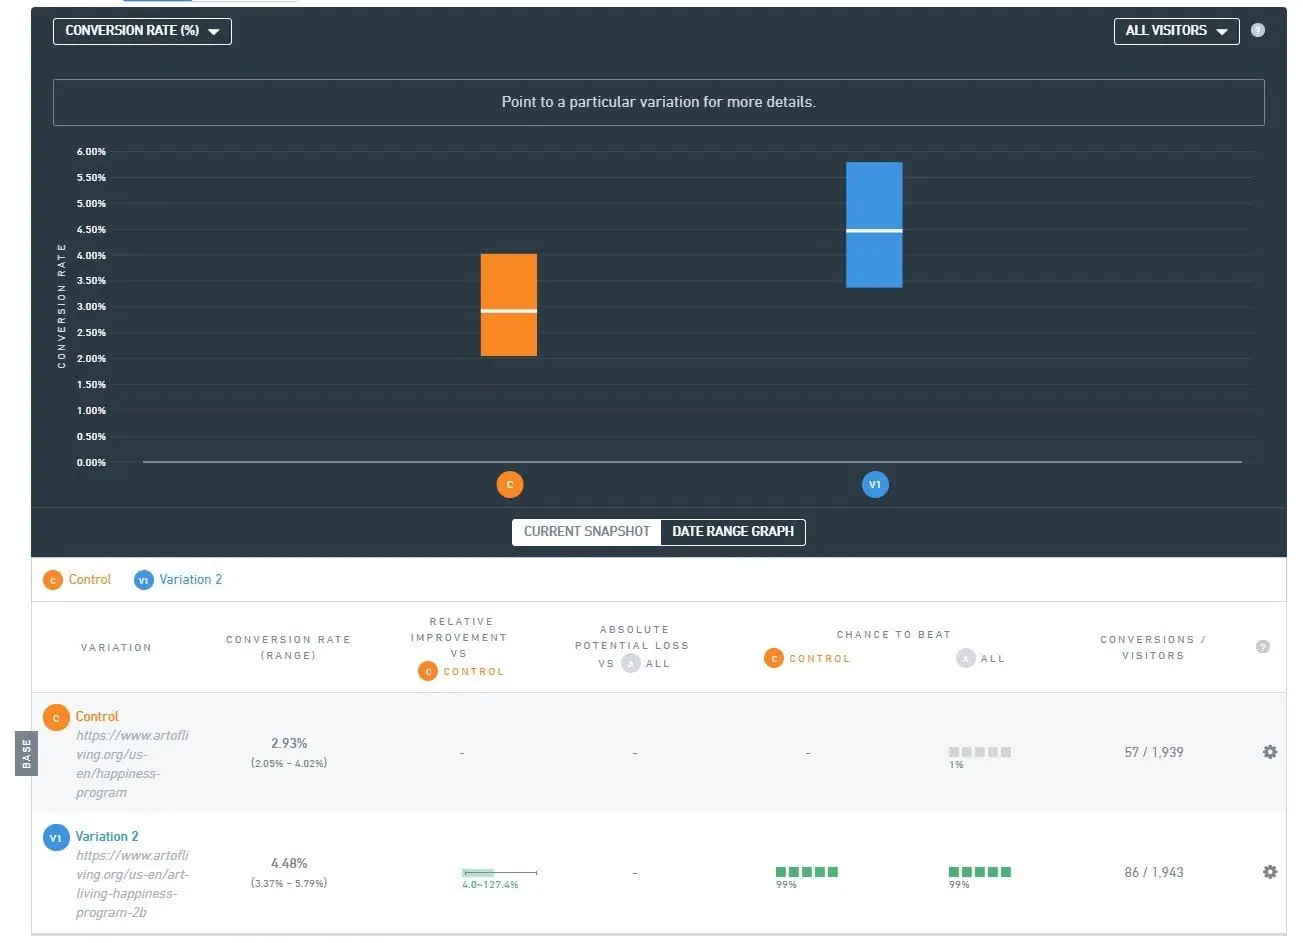Click the orange Control range bar in chart
Image resolution: width=1303 pixels, height=943 pixels.
tap(509, 305)
